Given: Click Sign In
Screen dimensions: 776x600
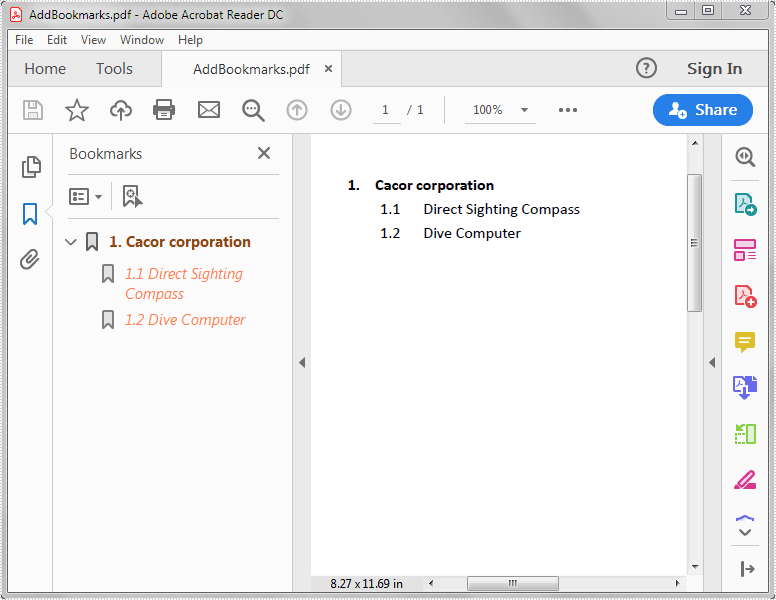Looking at the screenshot, I should (x=714, y=68).
